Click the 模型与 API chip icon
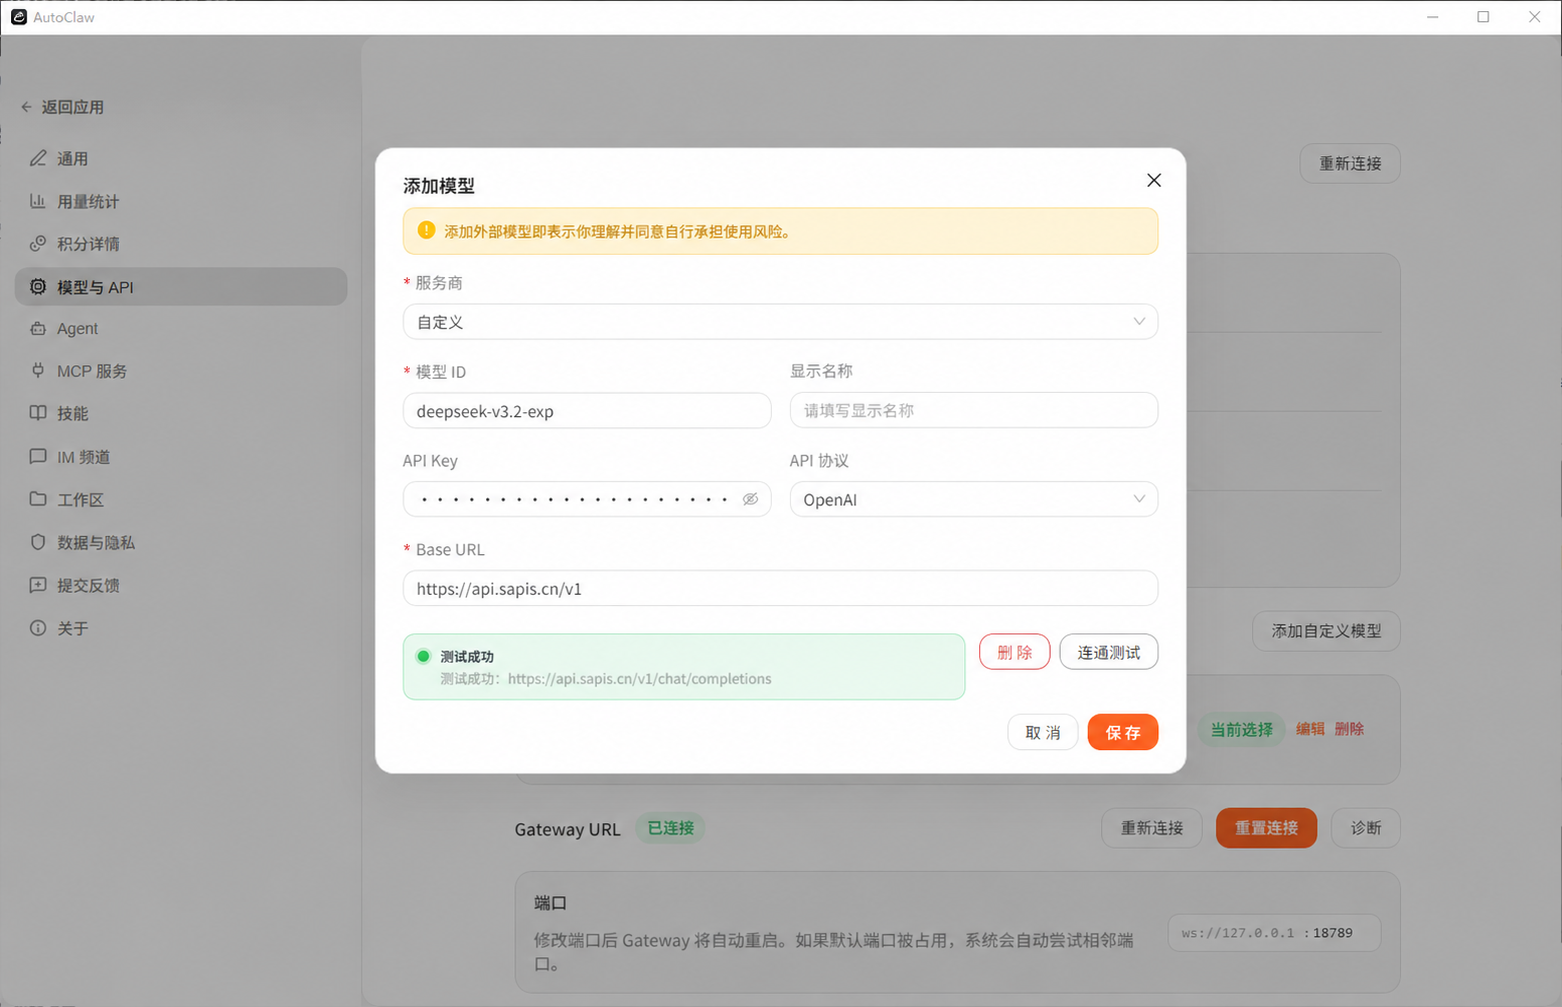1562x1007 pixels. [x=38, y=287]
